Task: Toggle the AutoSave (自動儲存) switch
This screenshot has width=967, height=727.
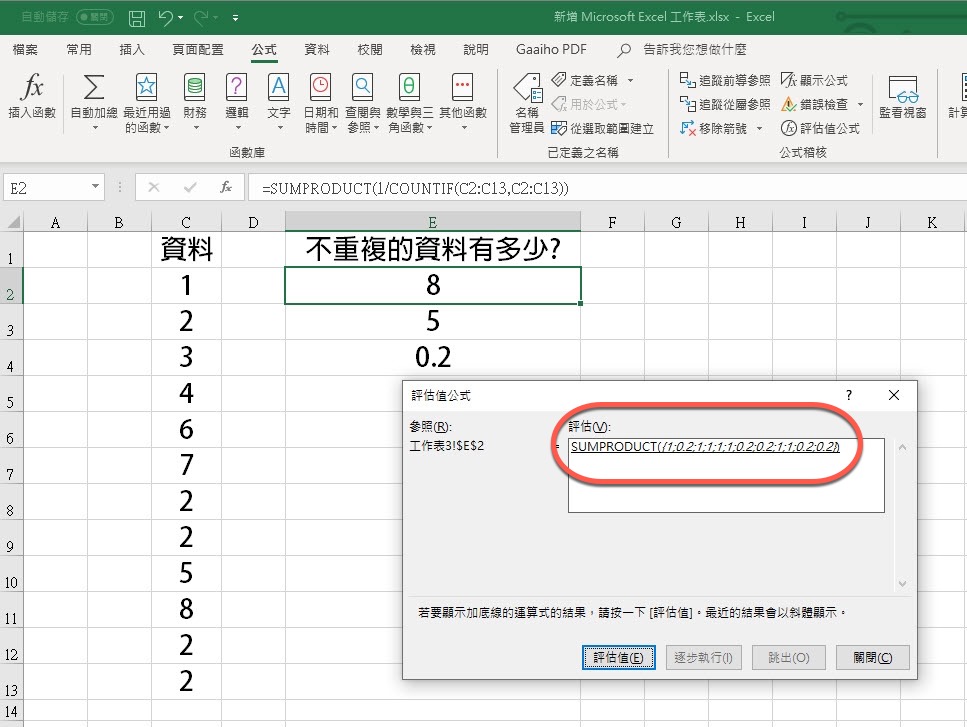Action: [x=95, y=17]
